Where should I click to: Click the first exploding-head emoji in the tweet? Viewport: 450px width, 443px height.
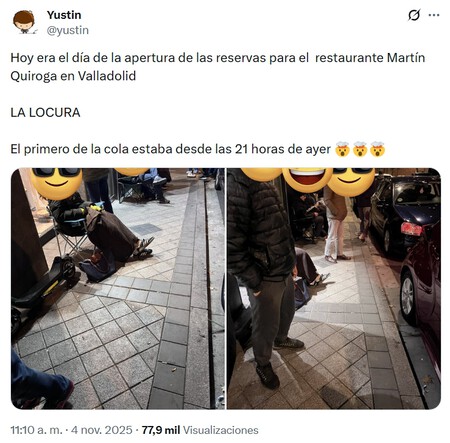342,149
